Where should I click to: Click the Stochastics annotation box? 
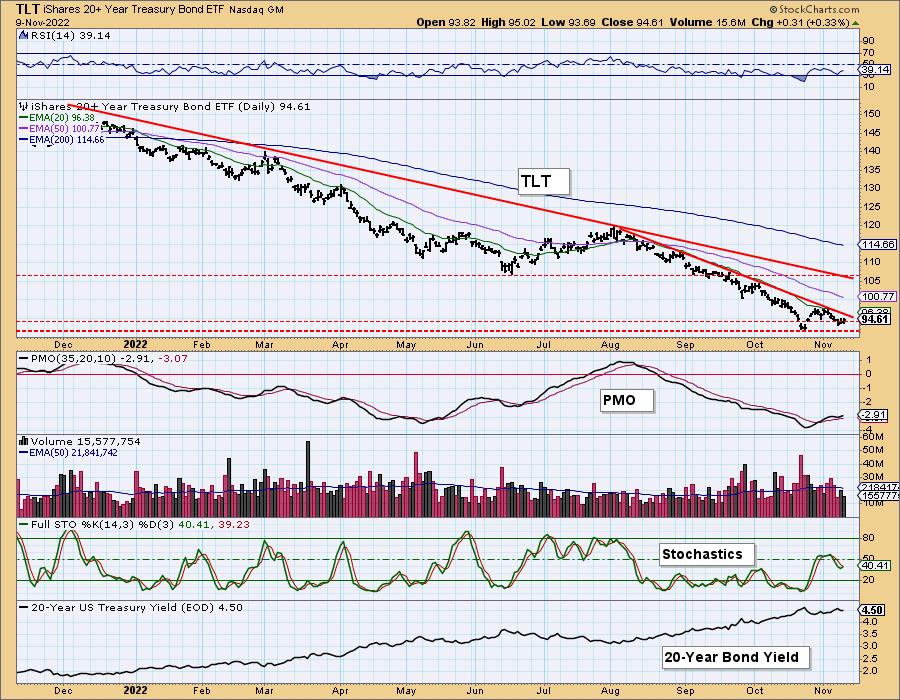(707, 555)
